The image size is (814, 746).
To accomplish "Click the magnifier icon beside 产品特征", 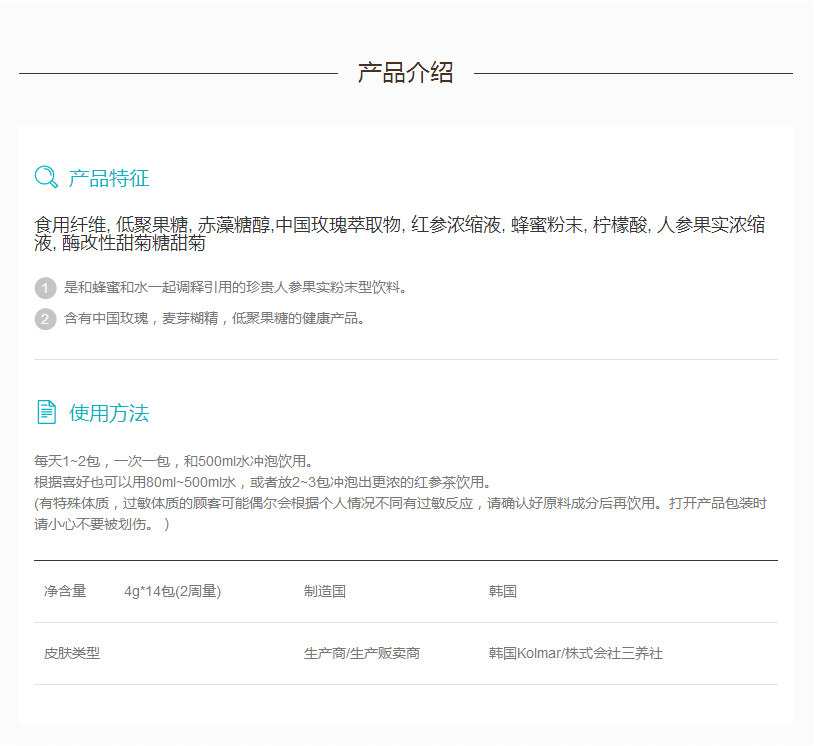I will tap(46, 178).
